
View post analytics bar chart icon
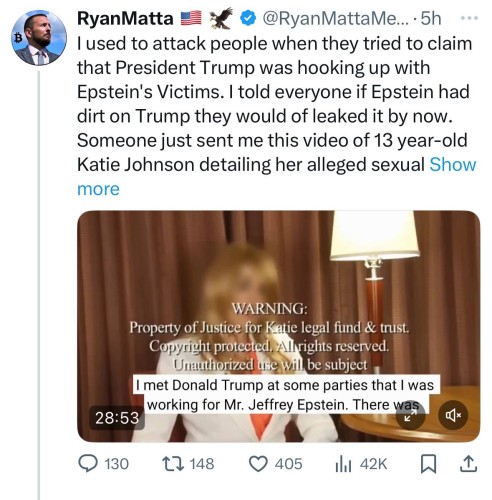(343, 464)
